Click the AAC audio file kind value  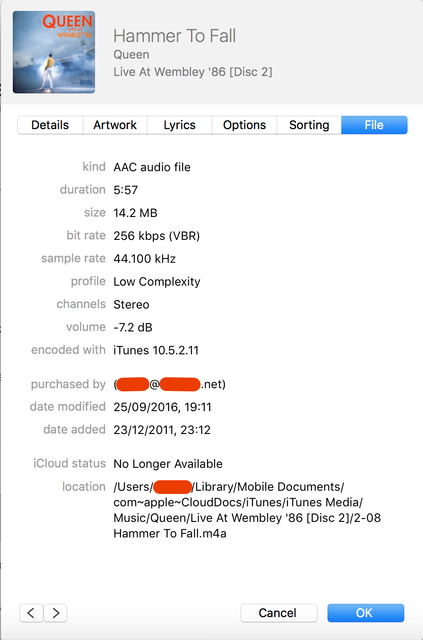click(x=152, y=167)
